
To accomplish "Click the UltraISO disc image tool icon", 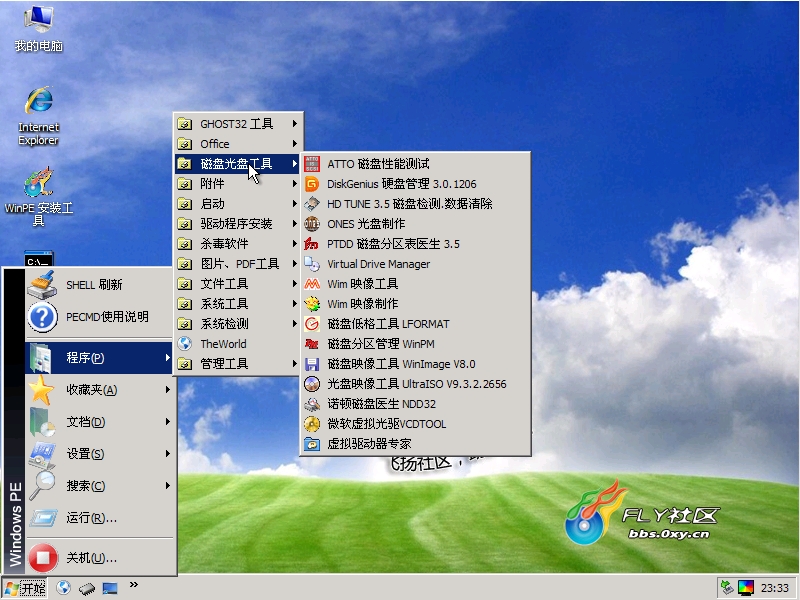I will pyautogui.click(x=312, y=384).
